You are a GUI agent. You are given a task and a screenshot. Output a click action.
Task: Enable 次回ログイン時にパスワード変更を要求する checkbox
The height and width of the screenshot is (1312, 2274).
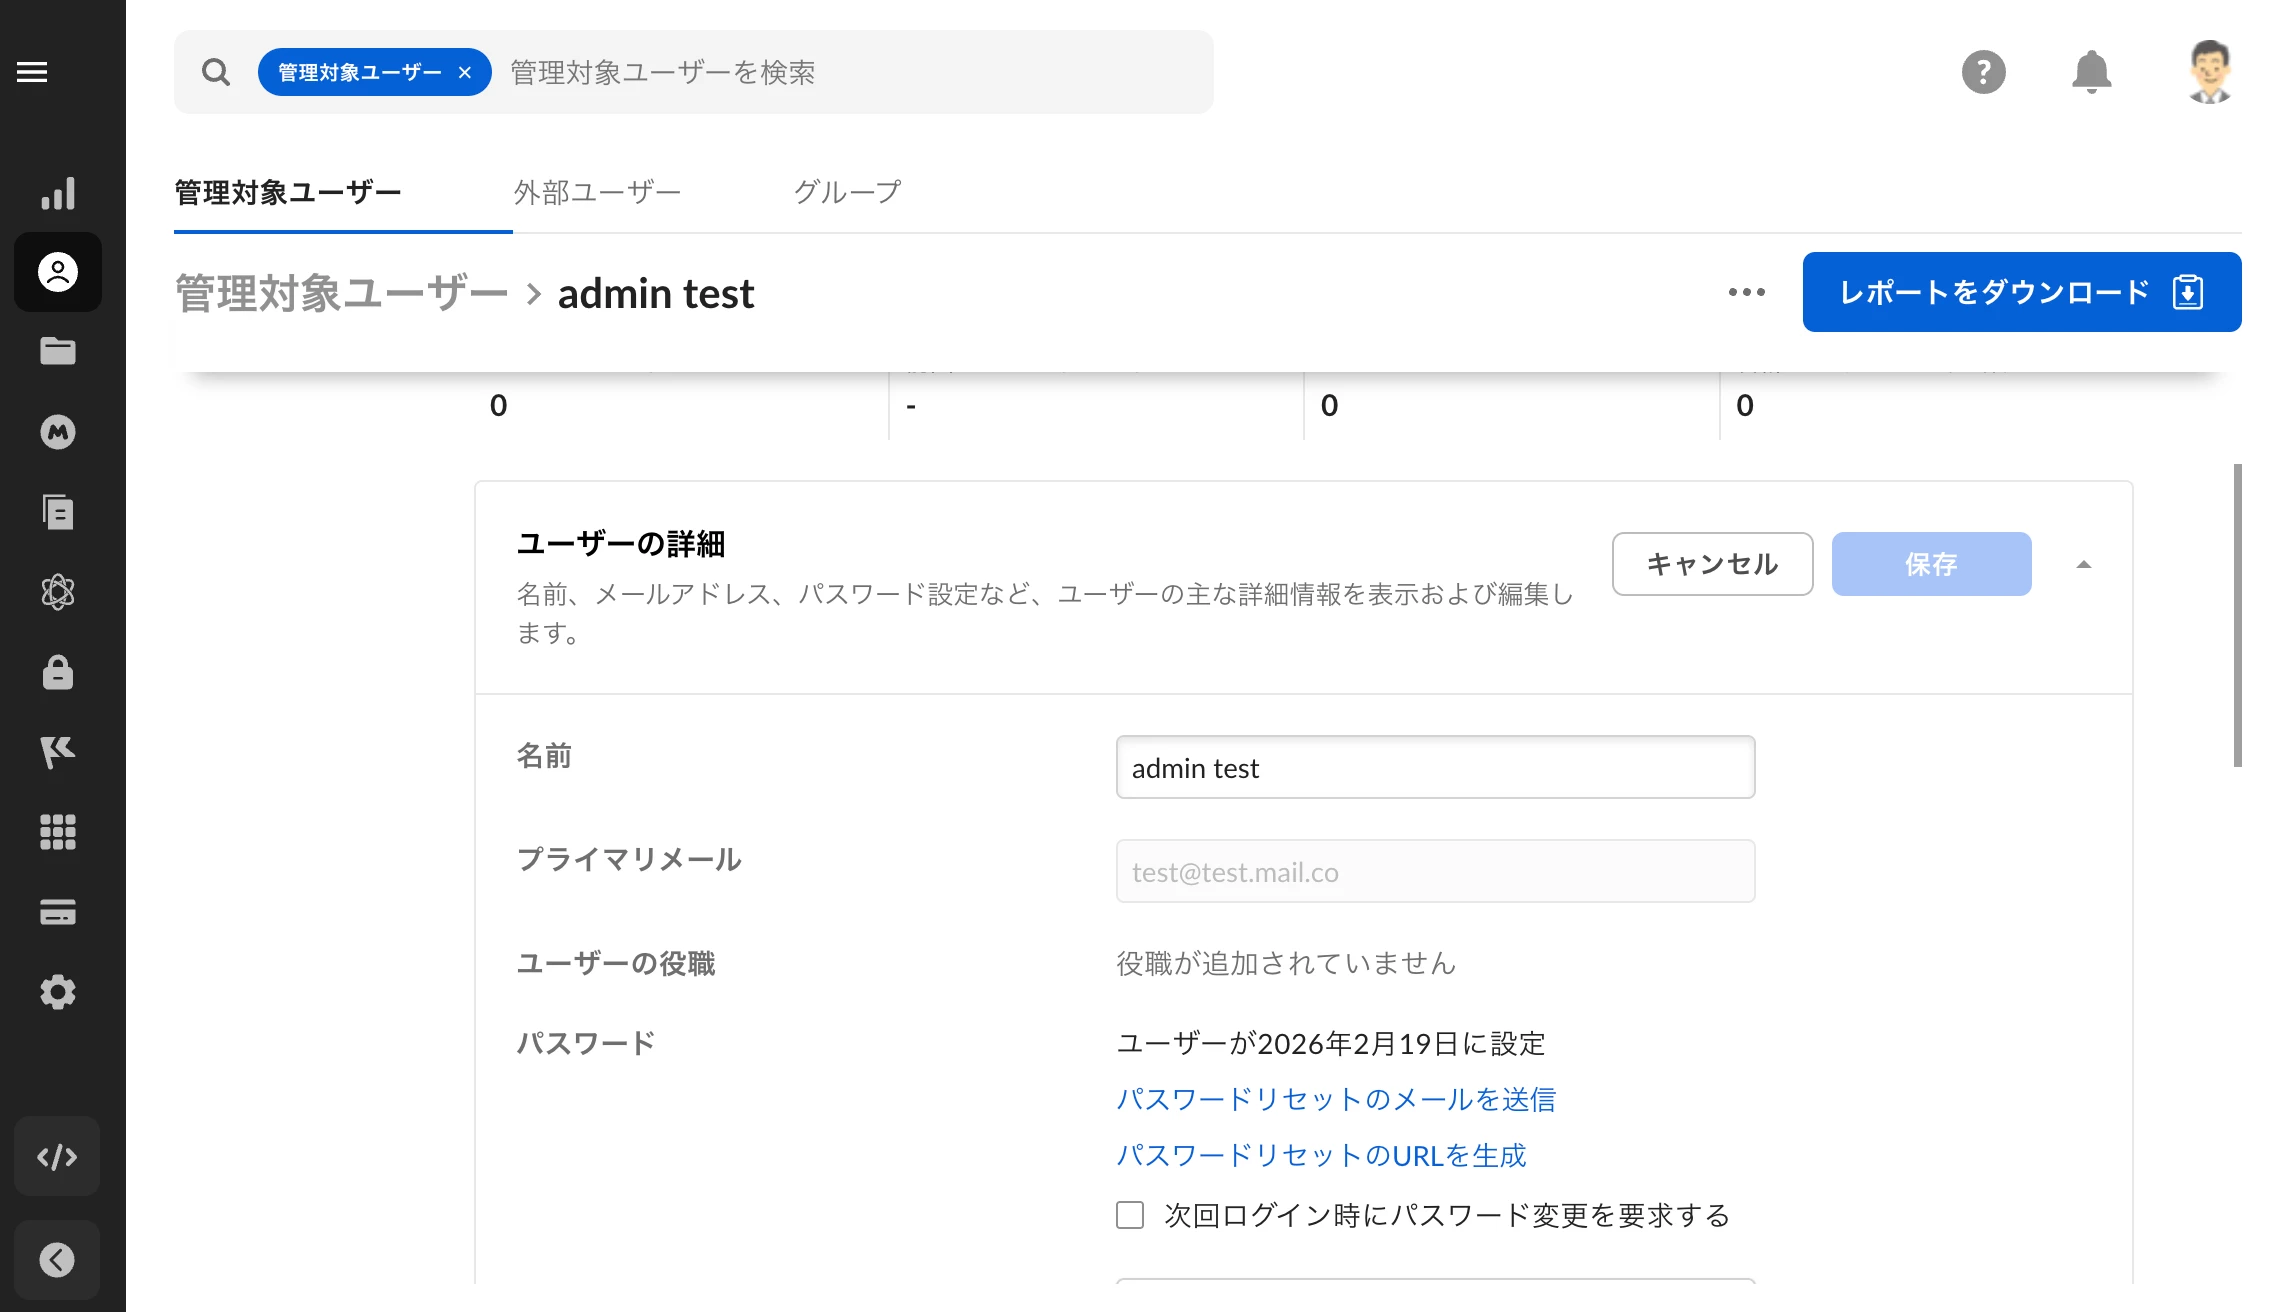point(1130,1215)
